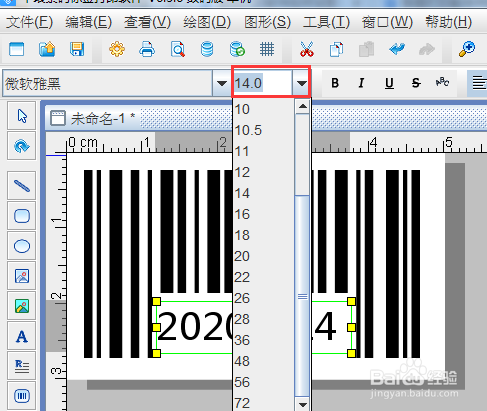487x411 pixels.
Task: Collapse the font size dropdown arrow
Action: click(301, 83)
